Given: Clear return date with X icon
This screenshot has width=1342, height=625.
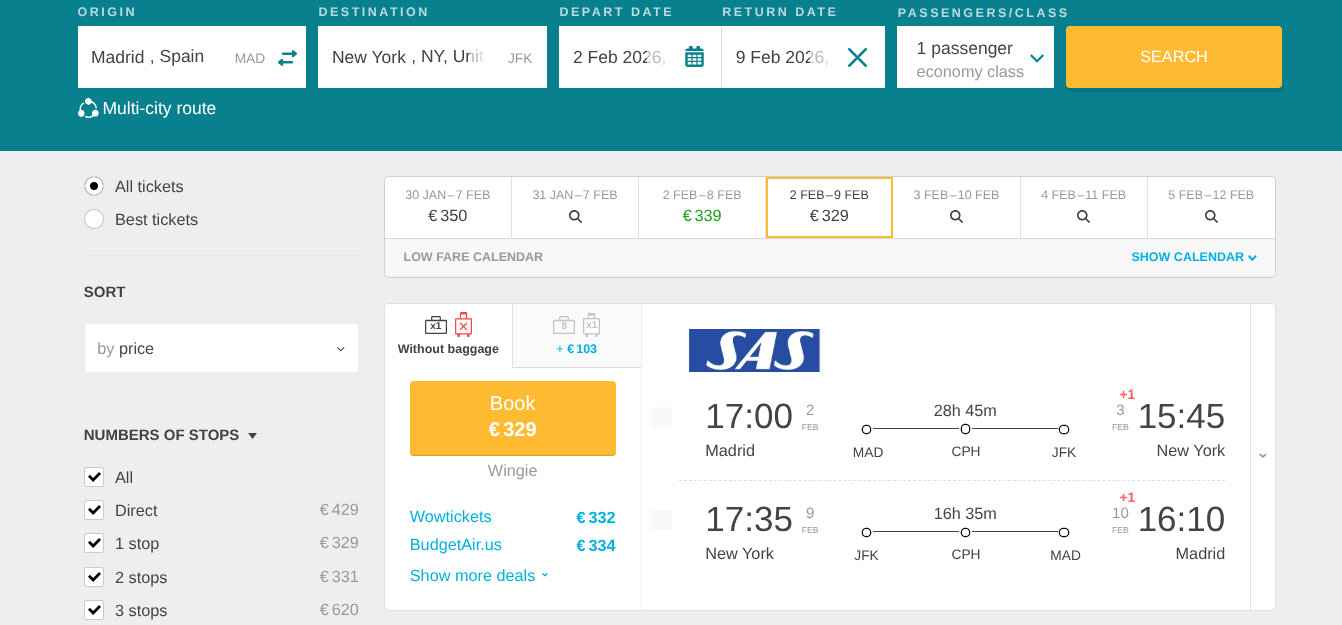Looking at the screenshot, I should pos(857,57).
